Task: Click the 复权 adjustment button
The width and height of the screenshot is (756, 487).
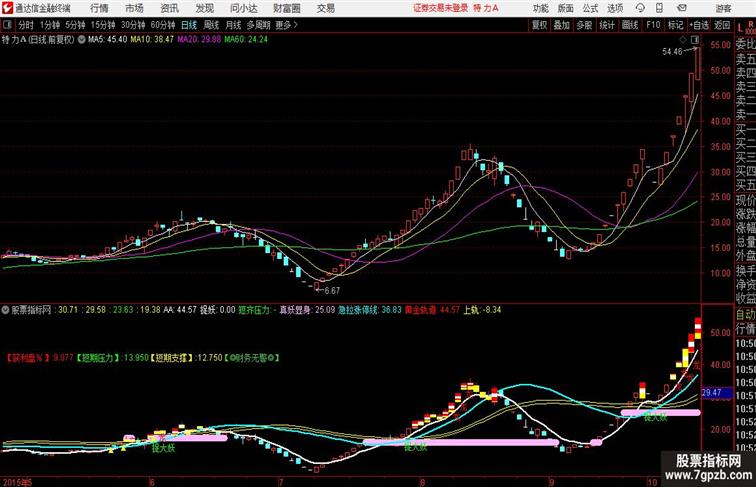Action: click(x=540, y=25)
